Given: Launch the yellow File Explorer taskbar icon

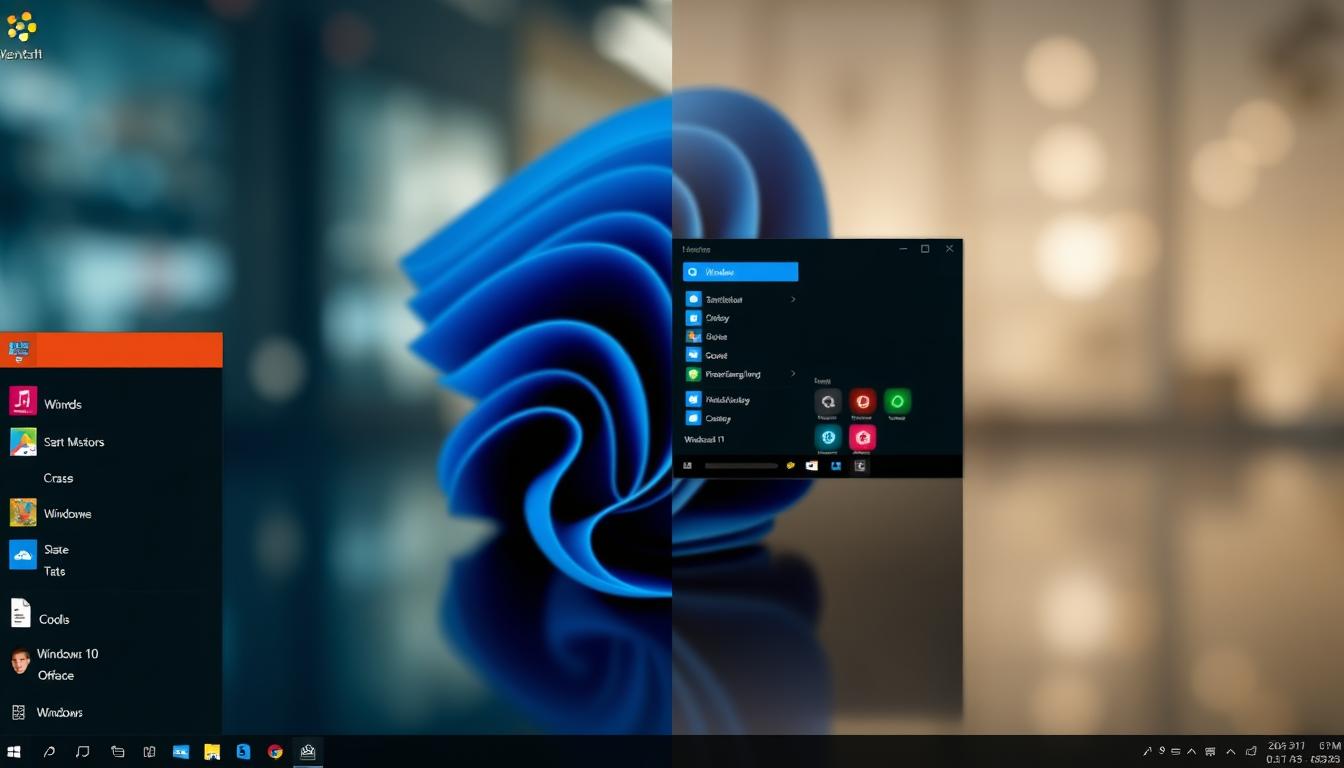Looking at the screenshot, I should pos(212,752).
